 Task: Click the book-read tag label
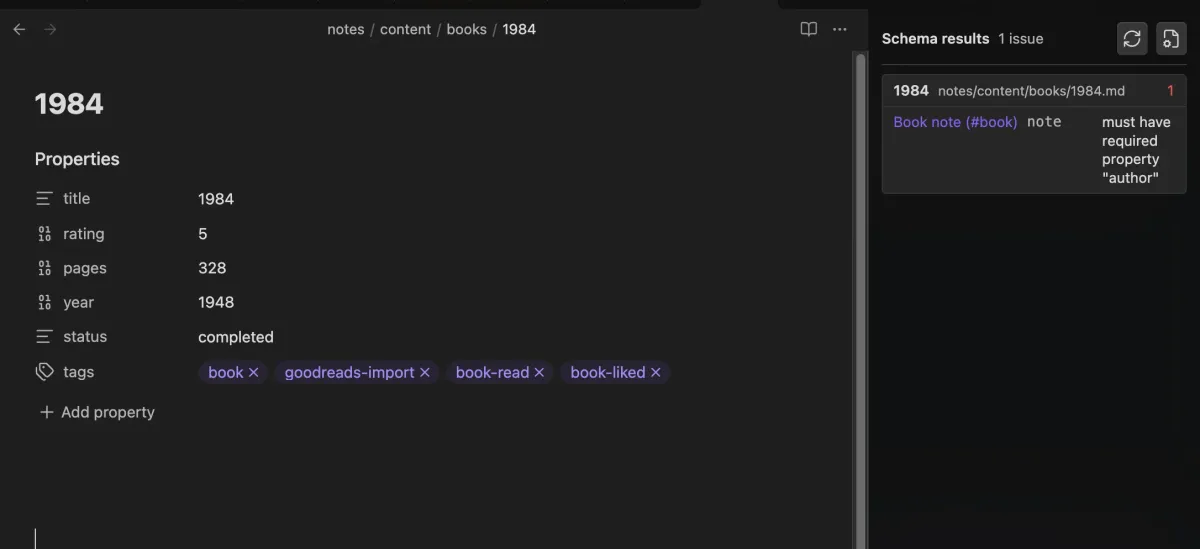click(x=492, y=372)
